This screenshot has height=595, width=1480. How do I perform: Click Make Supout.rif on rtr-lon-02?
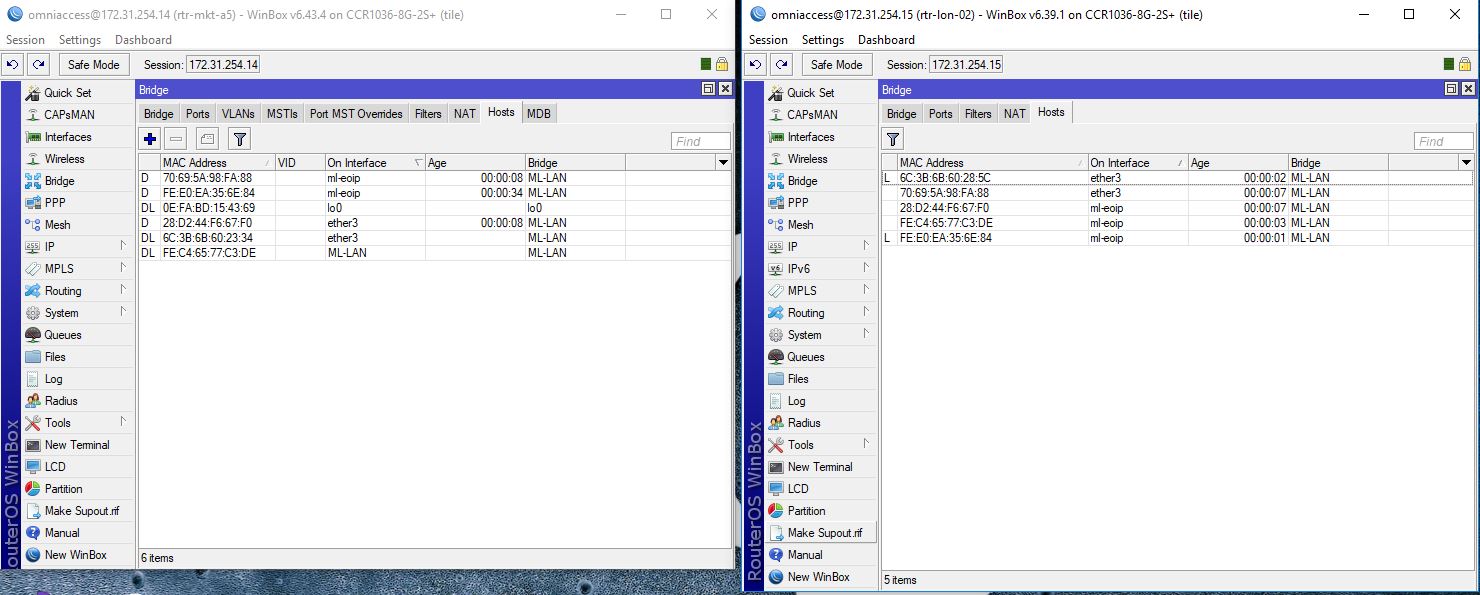pyautogui.click(x=820, y=533)
